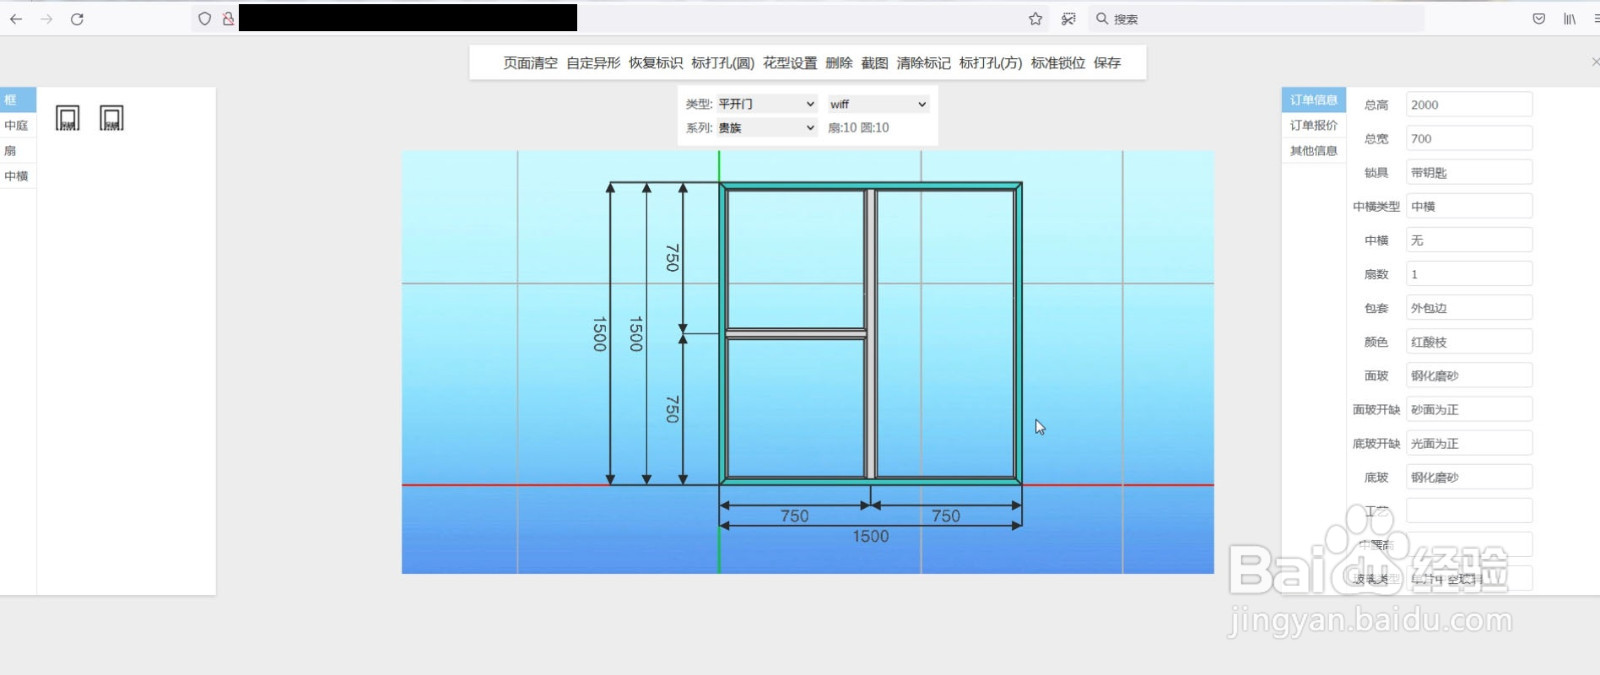Open the shield tracking protection icon
1600x675 pixels.
204,19
